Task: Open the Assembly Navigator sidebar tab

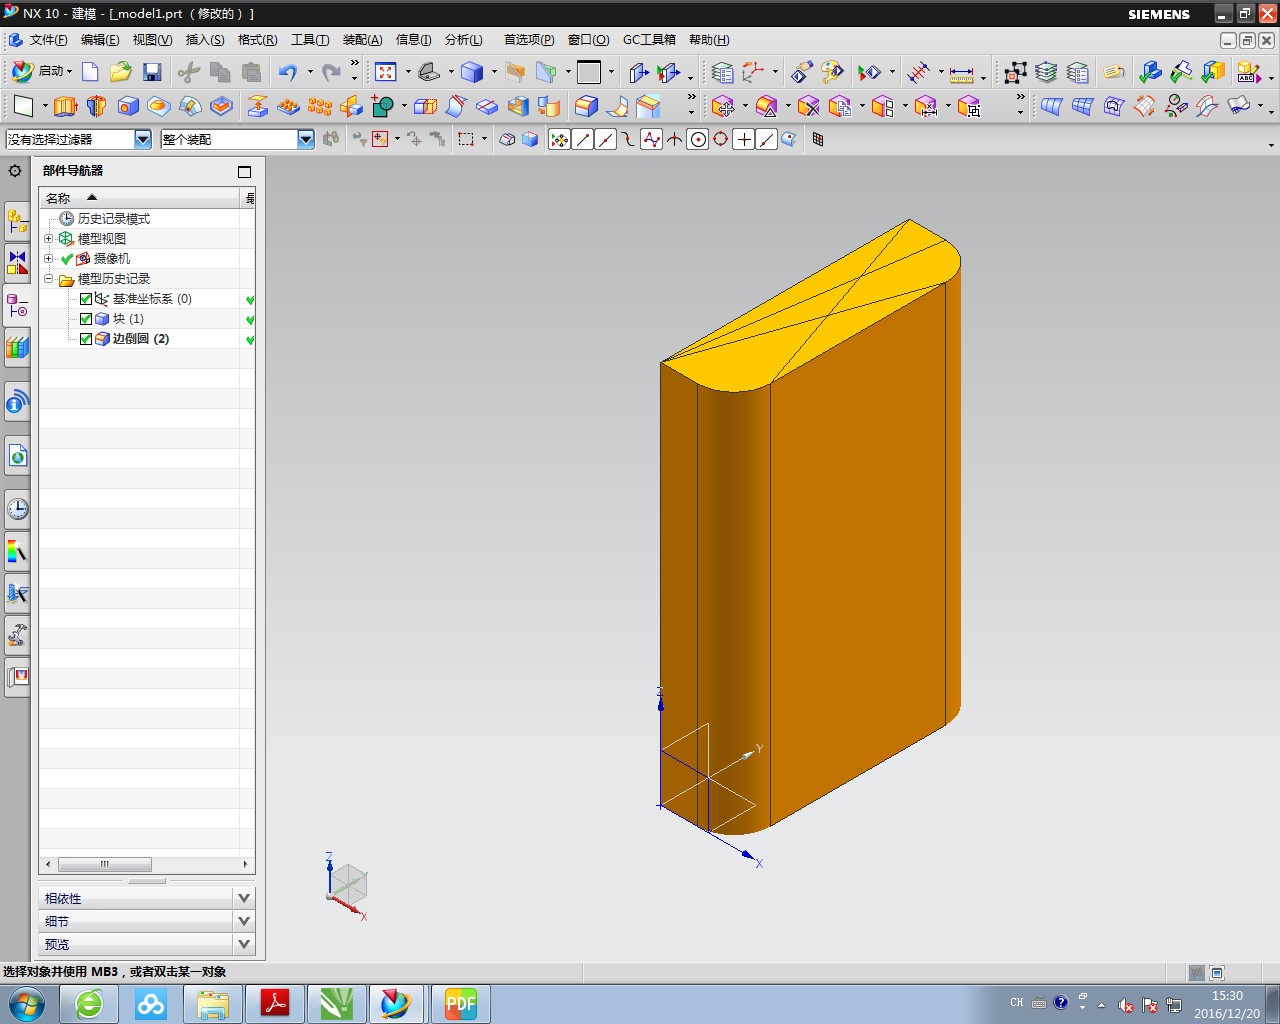Action: tap(17, 221)
